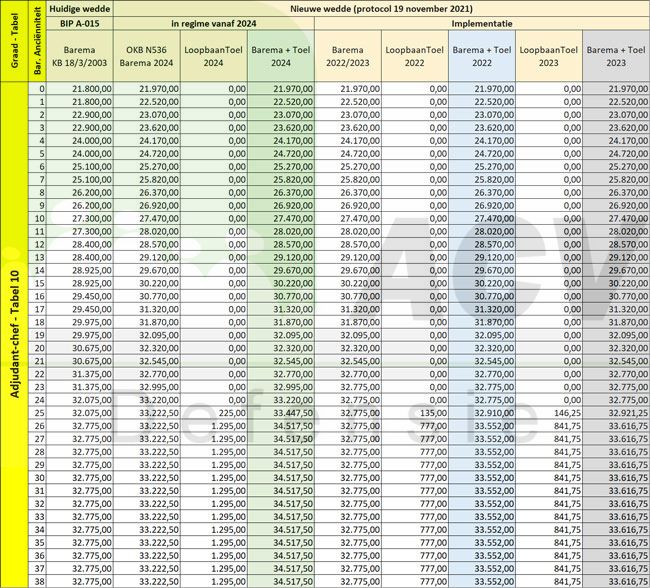Select OKB N536 Barema 2024 value 32.995,00
Screen dimensions: 650x588
pos(147,387)
